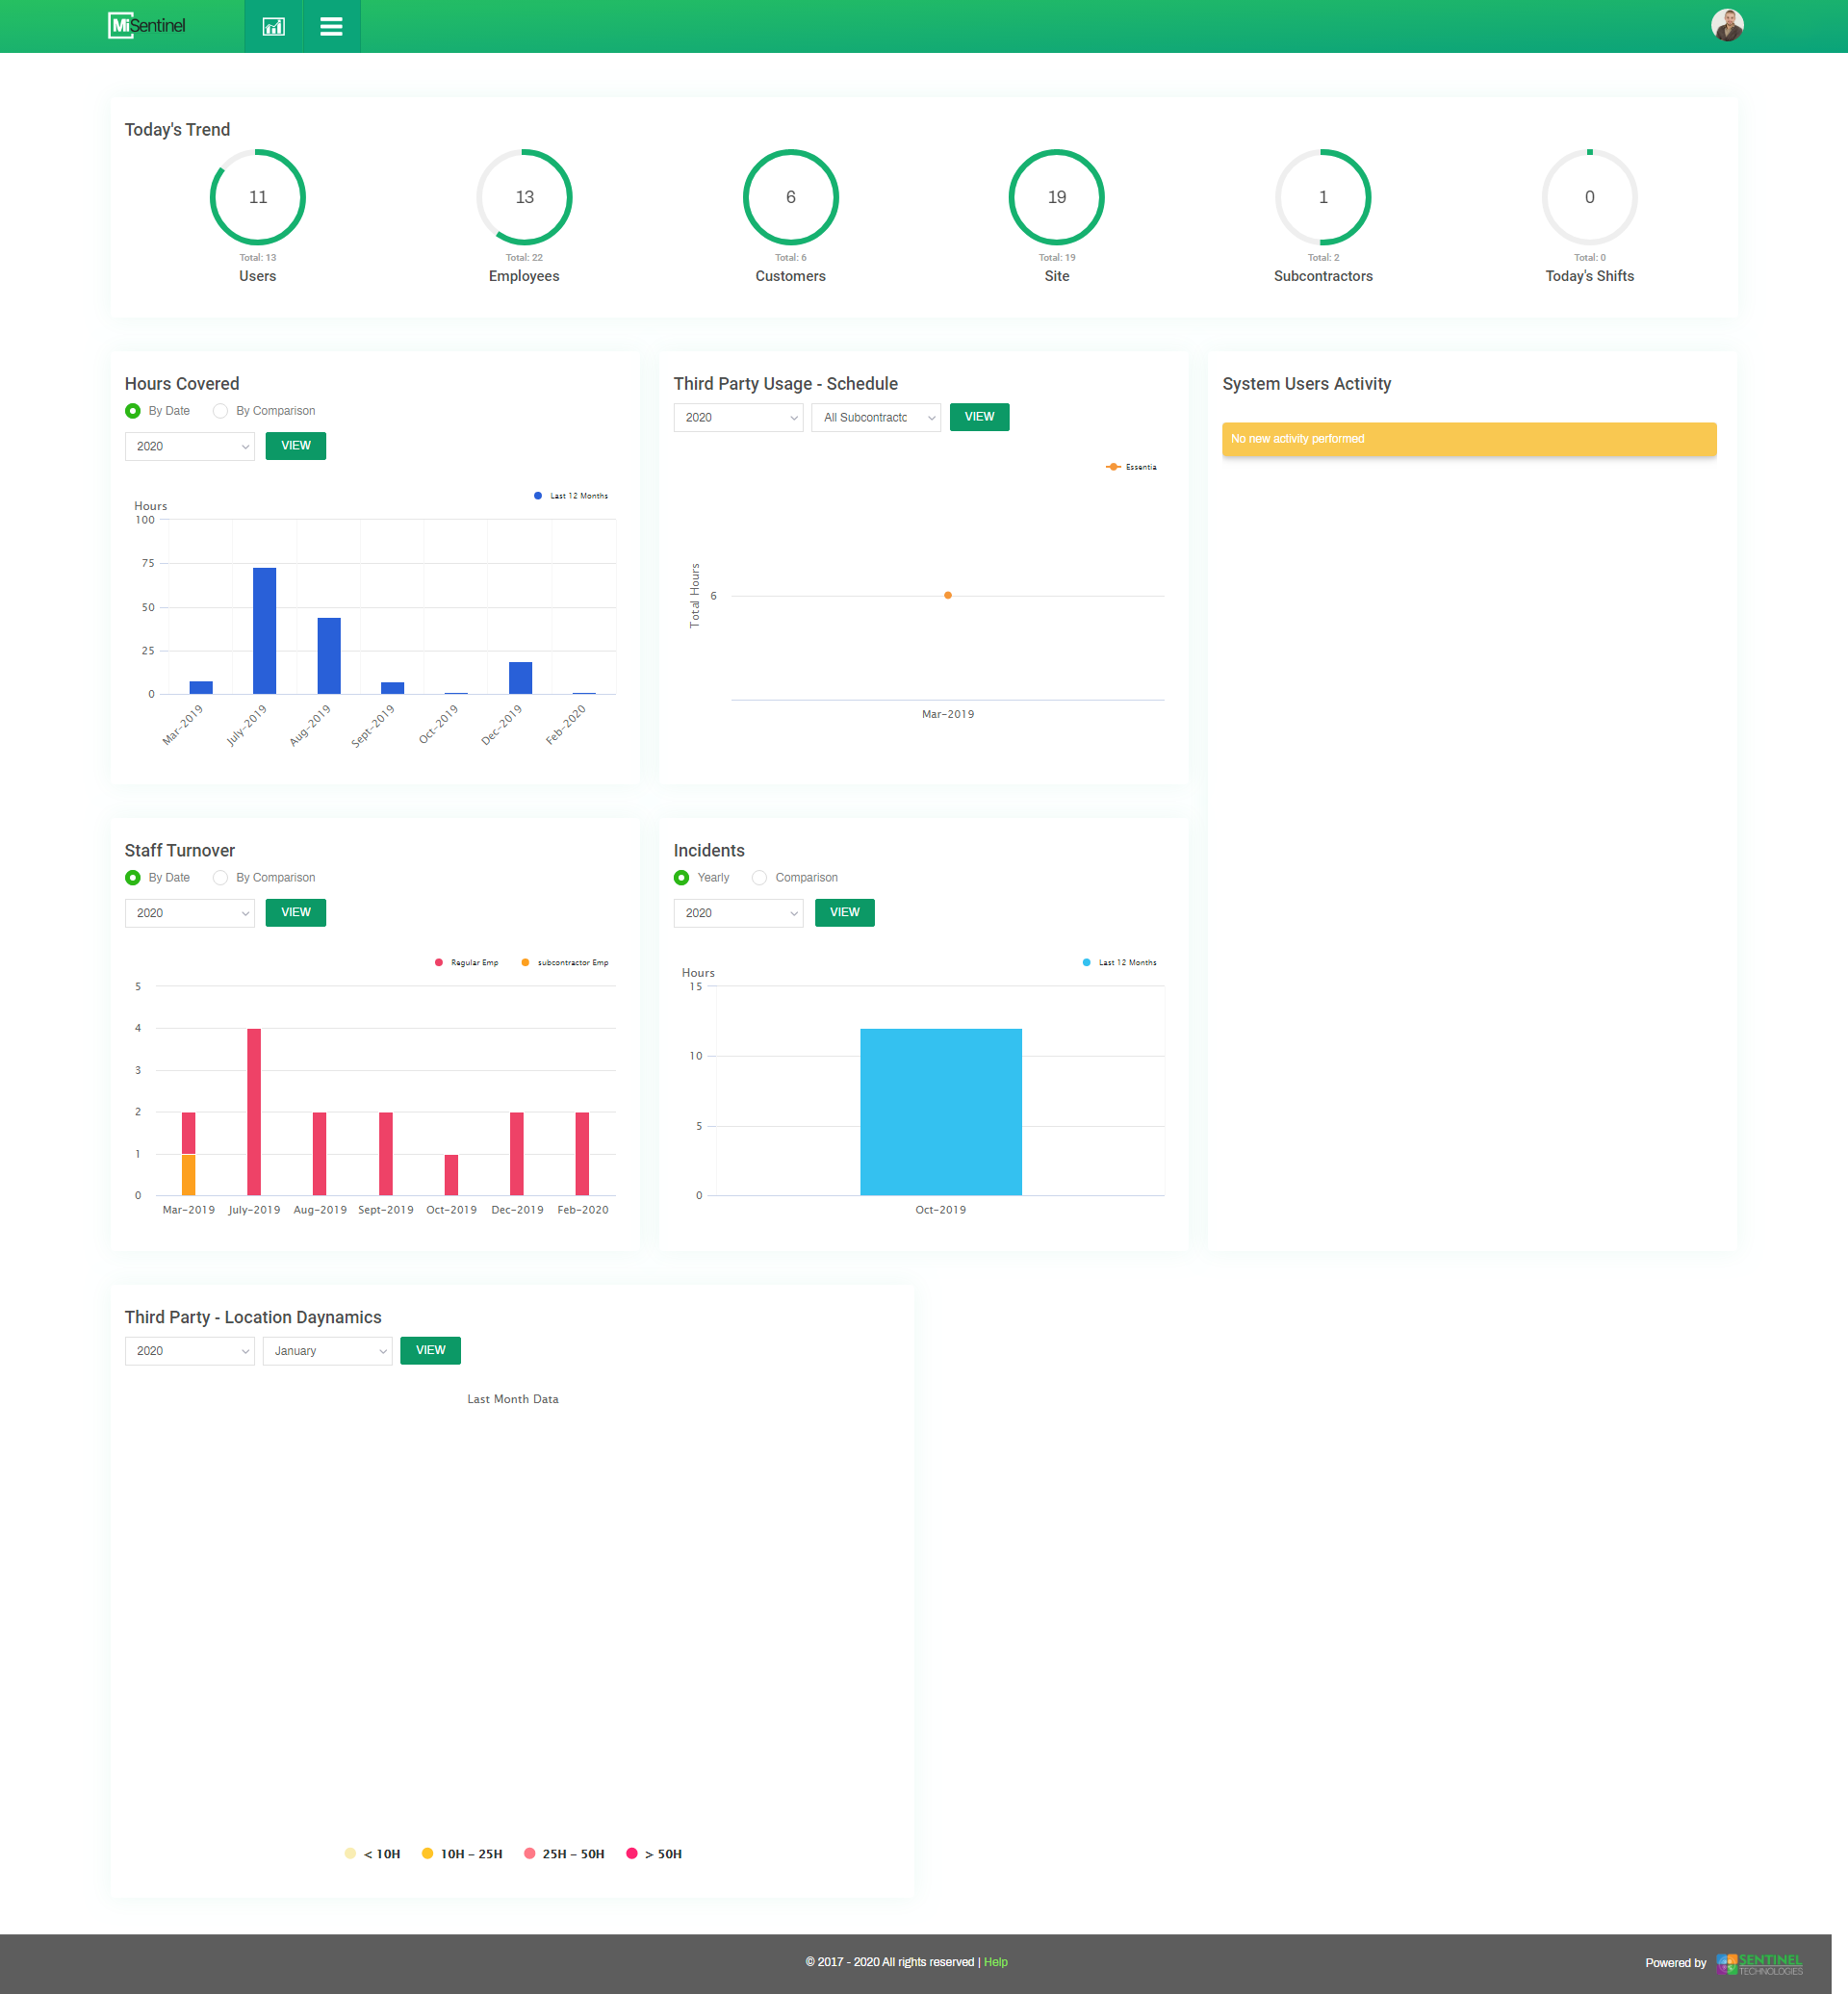1848x1994 pixels.
Task: Toggle Last 12 Months legend in Incidents
Action: tap(1120, 963)
